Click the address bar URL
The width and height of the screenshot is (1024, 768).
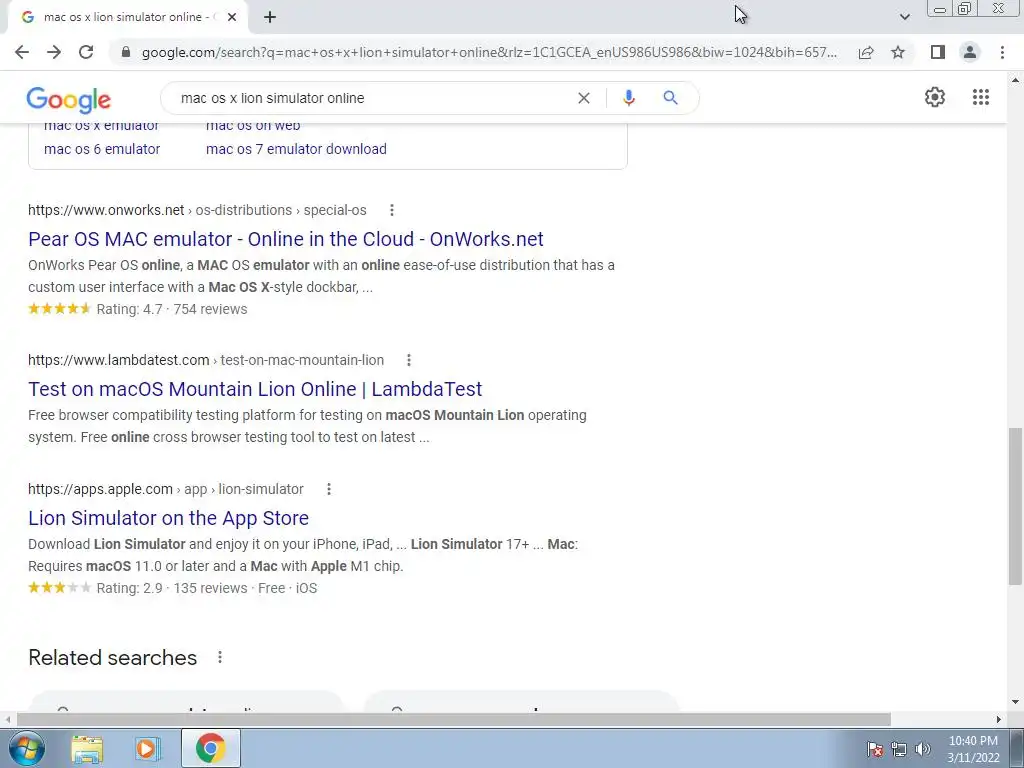click(489, 52)
